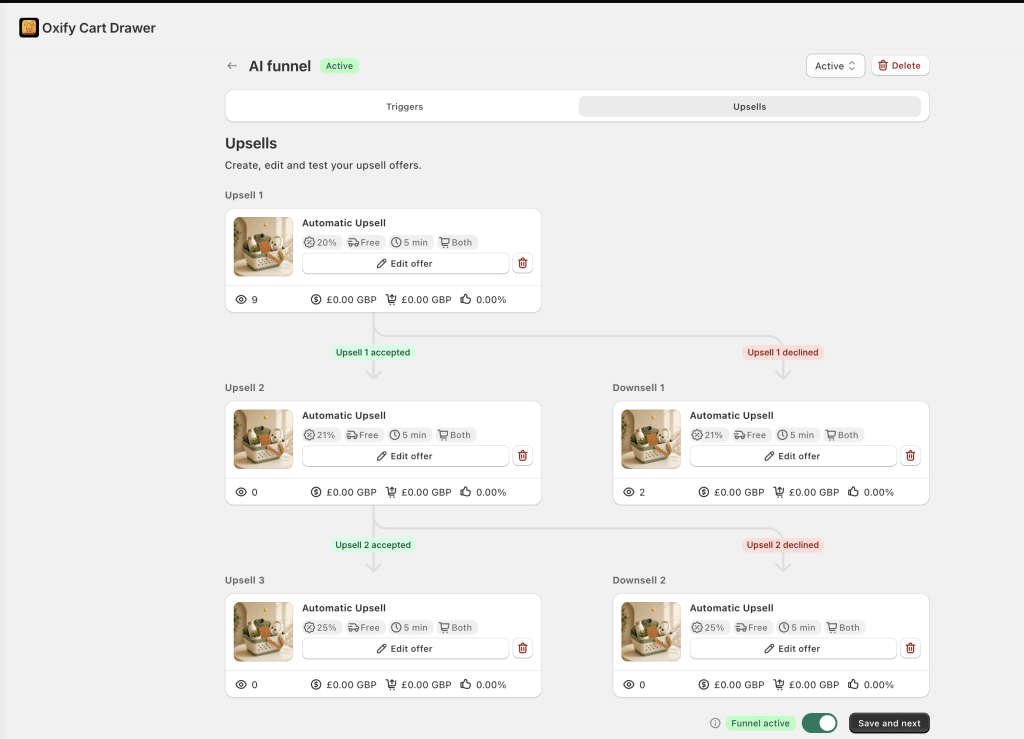Image resolution: width=1024 pixels, height=739 pixels.
Task: Click the Free shipping badge on Downsell 1
Action: click(x=751, y=435)
